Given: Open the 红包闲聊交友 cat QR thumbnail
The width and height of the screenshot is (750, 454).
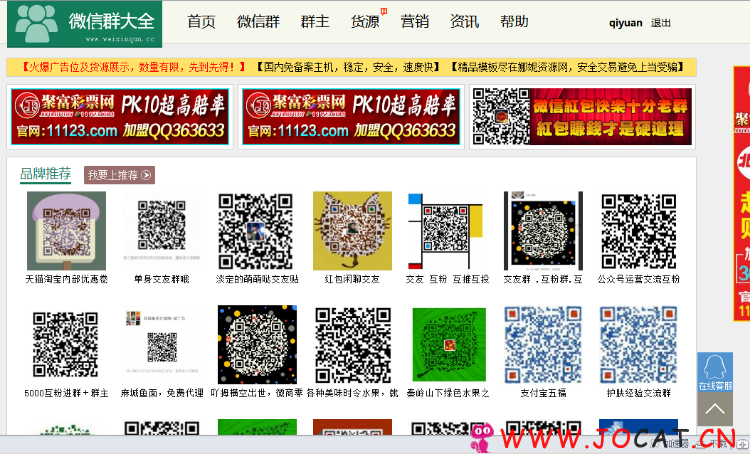Looking at the screenshot, I should pos(353,231).
